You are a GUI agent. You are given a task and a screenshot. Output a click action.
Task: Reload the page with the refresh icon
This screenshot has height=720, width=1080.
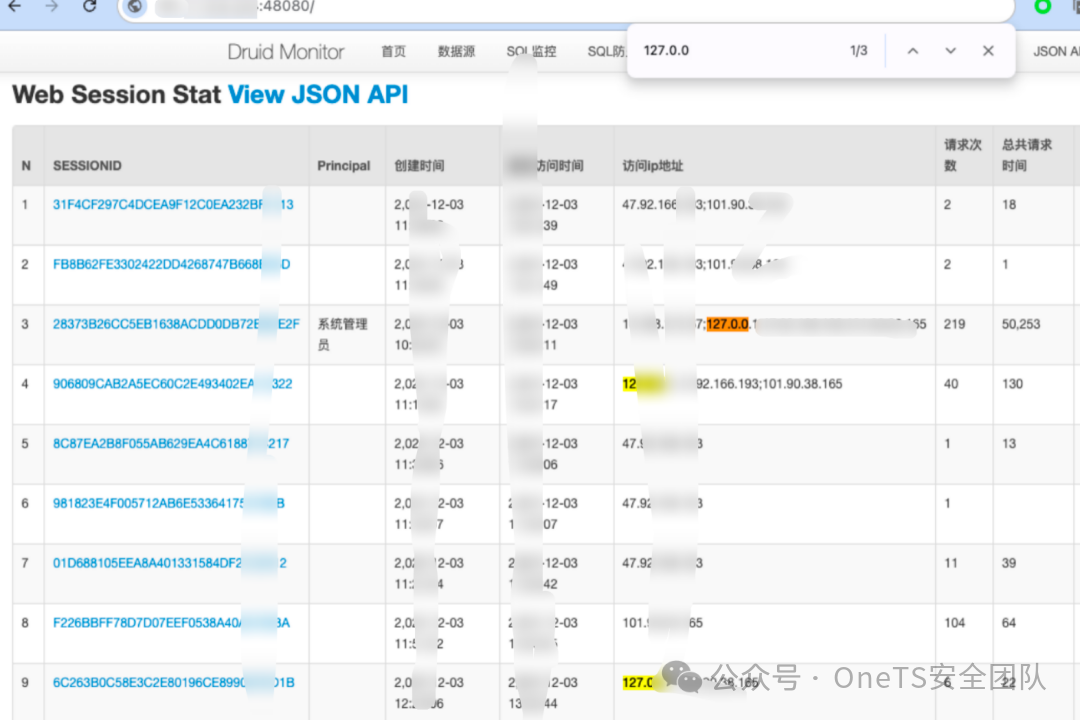pyautogui.click(x=90, y=7)
